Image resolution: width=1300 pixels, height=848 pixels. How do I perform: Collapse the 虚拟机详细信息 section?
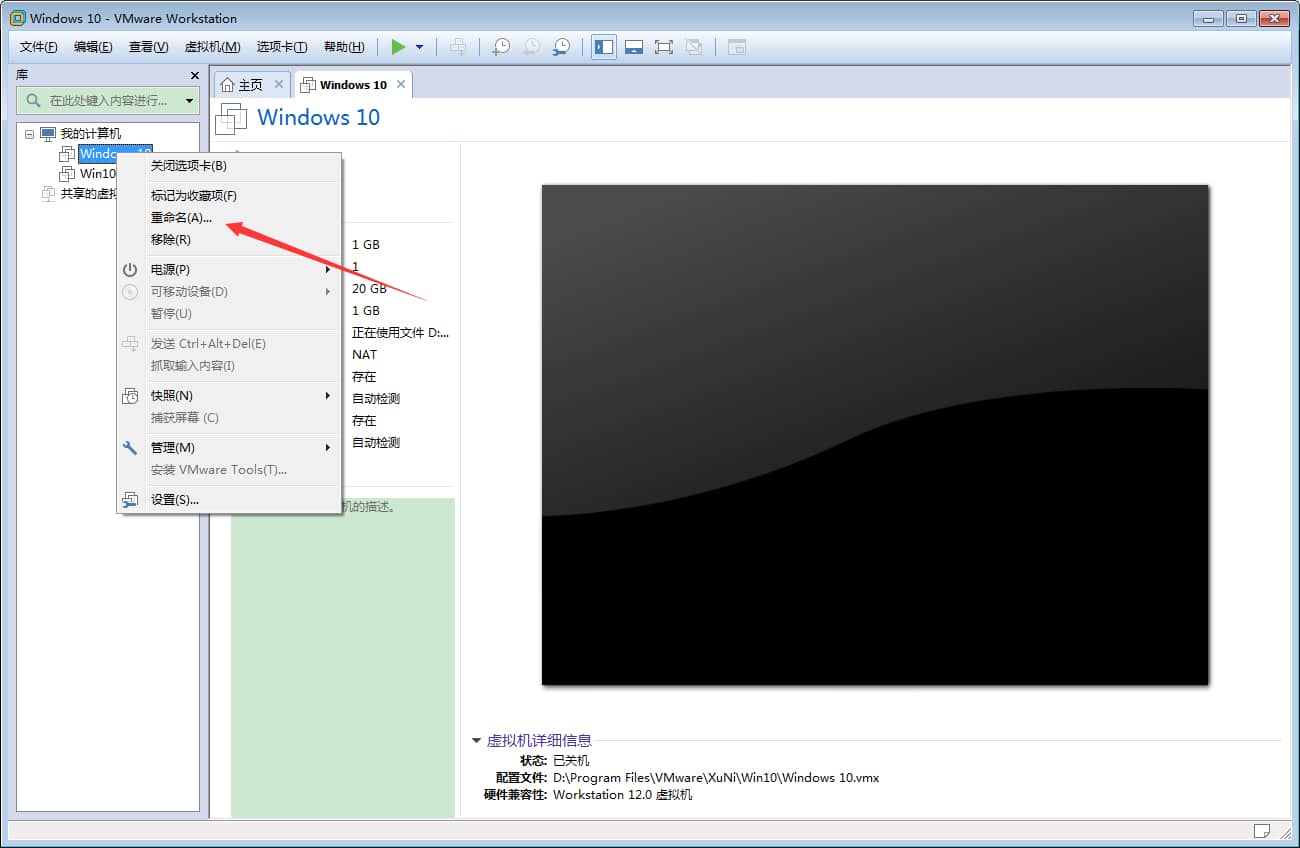[x=478, y=741]
